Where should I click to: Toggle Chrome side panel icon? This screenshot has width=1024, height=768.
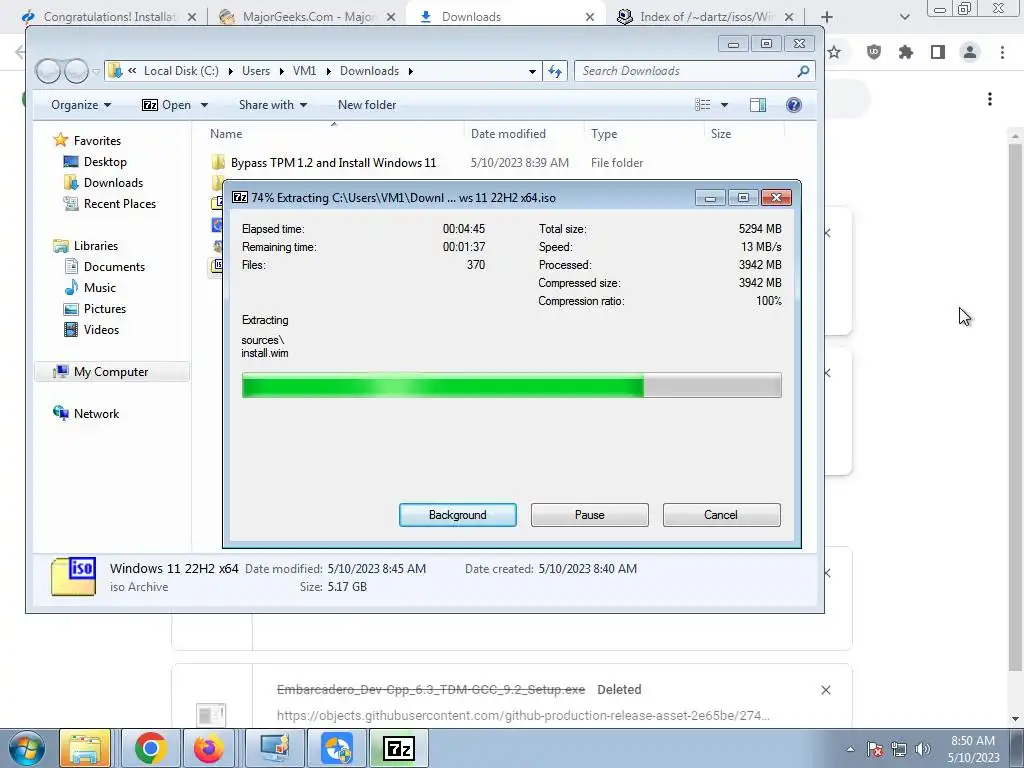938,52
